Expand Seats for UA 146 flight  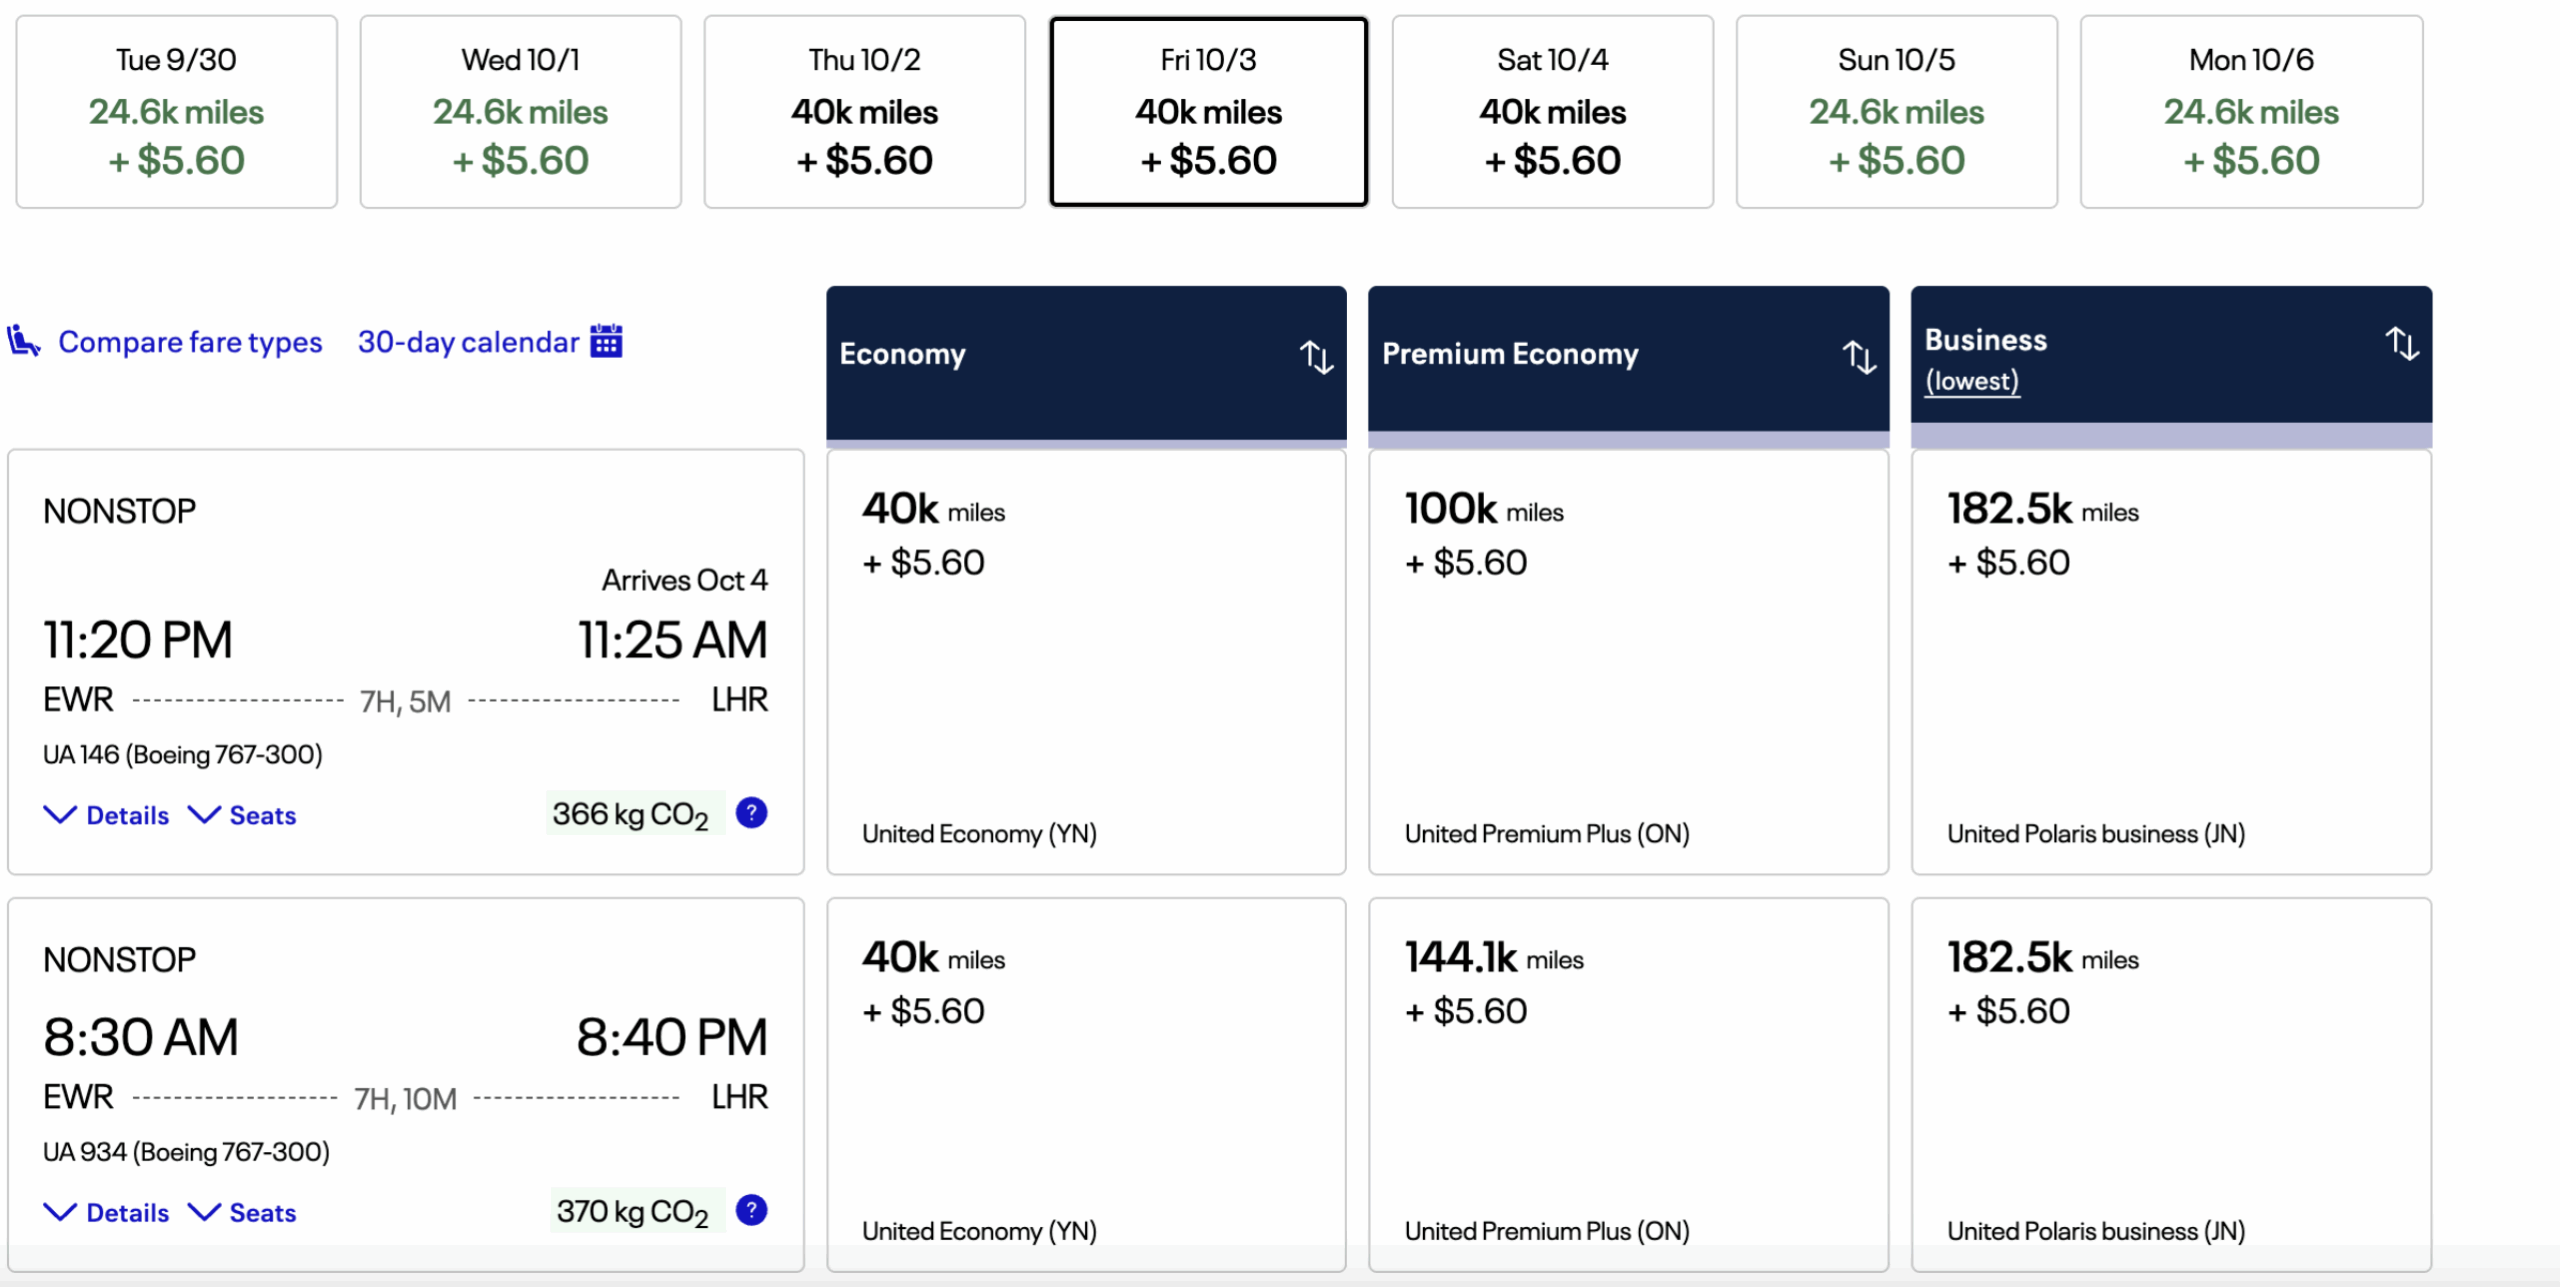coord(243,815)
